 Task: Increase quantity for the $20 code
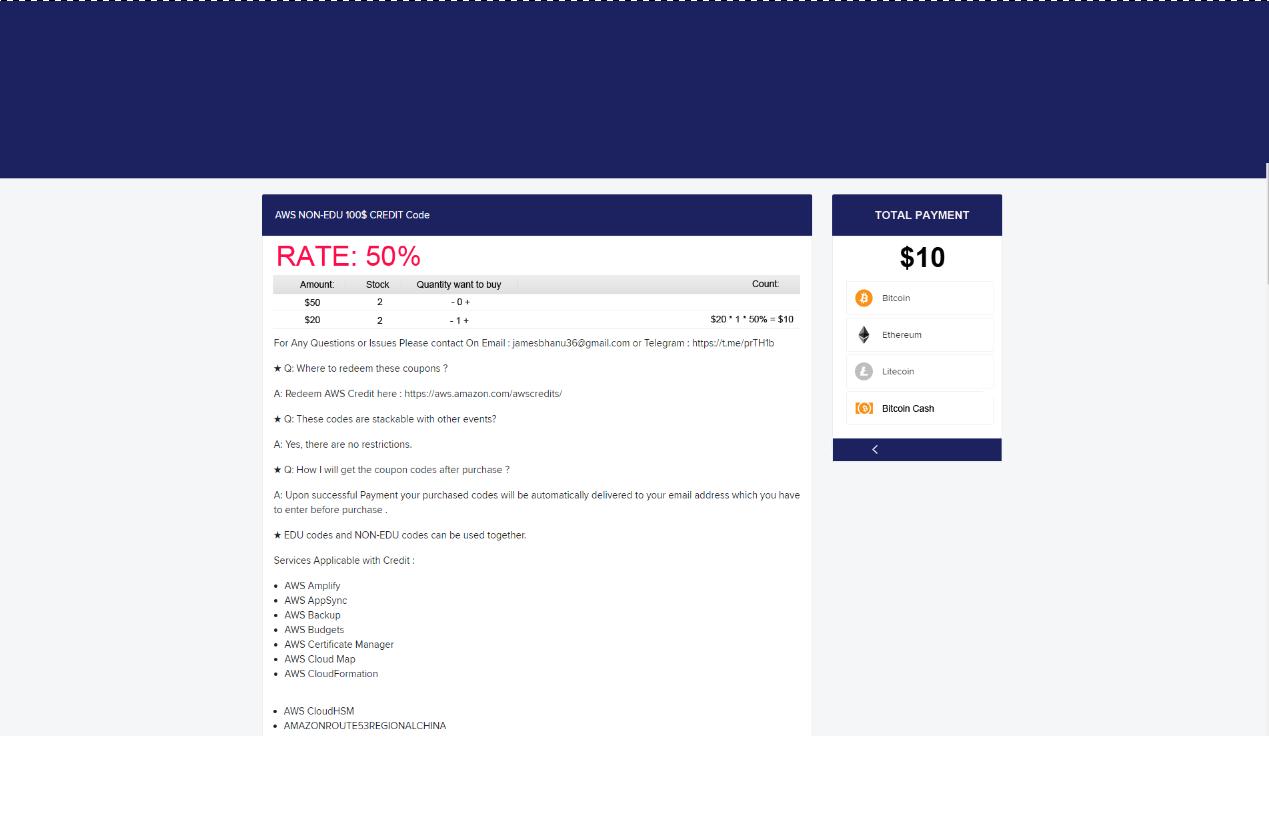point(466,321)
